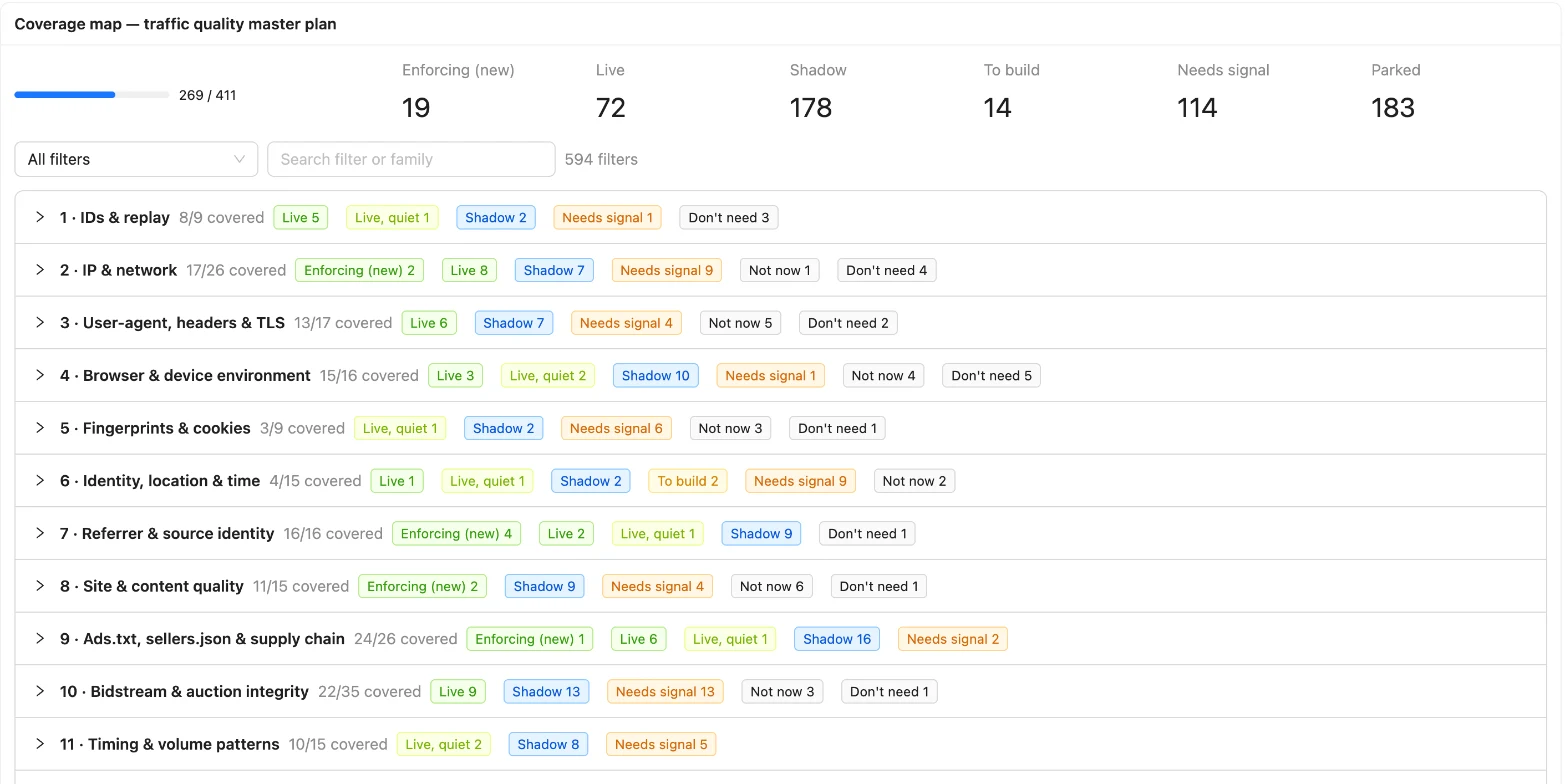Click Coverage map — traffic quality master plan title
Image resolution: width=1565 pixels, height=784 pixels.
point(175,24)
